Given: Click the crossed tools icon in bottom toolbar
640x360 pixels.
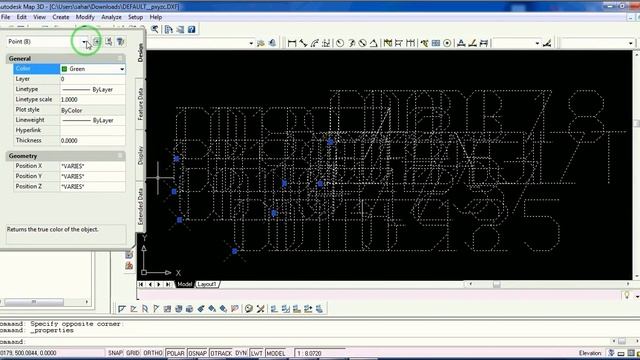Looking at the screenshot, I should tap(260, 309).
